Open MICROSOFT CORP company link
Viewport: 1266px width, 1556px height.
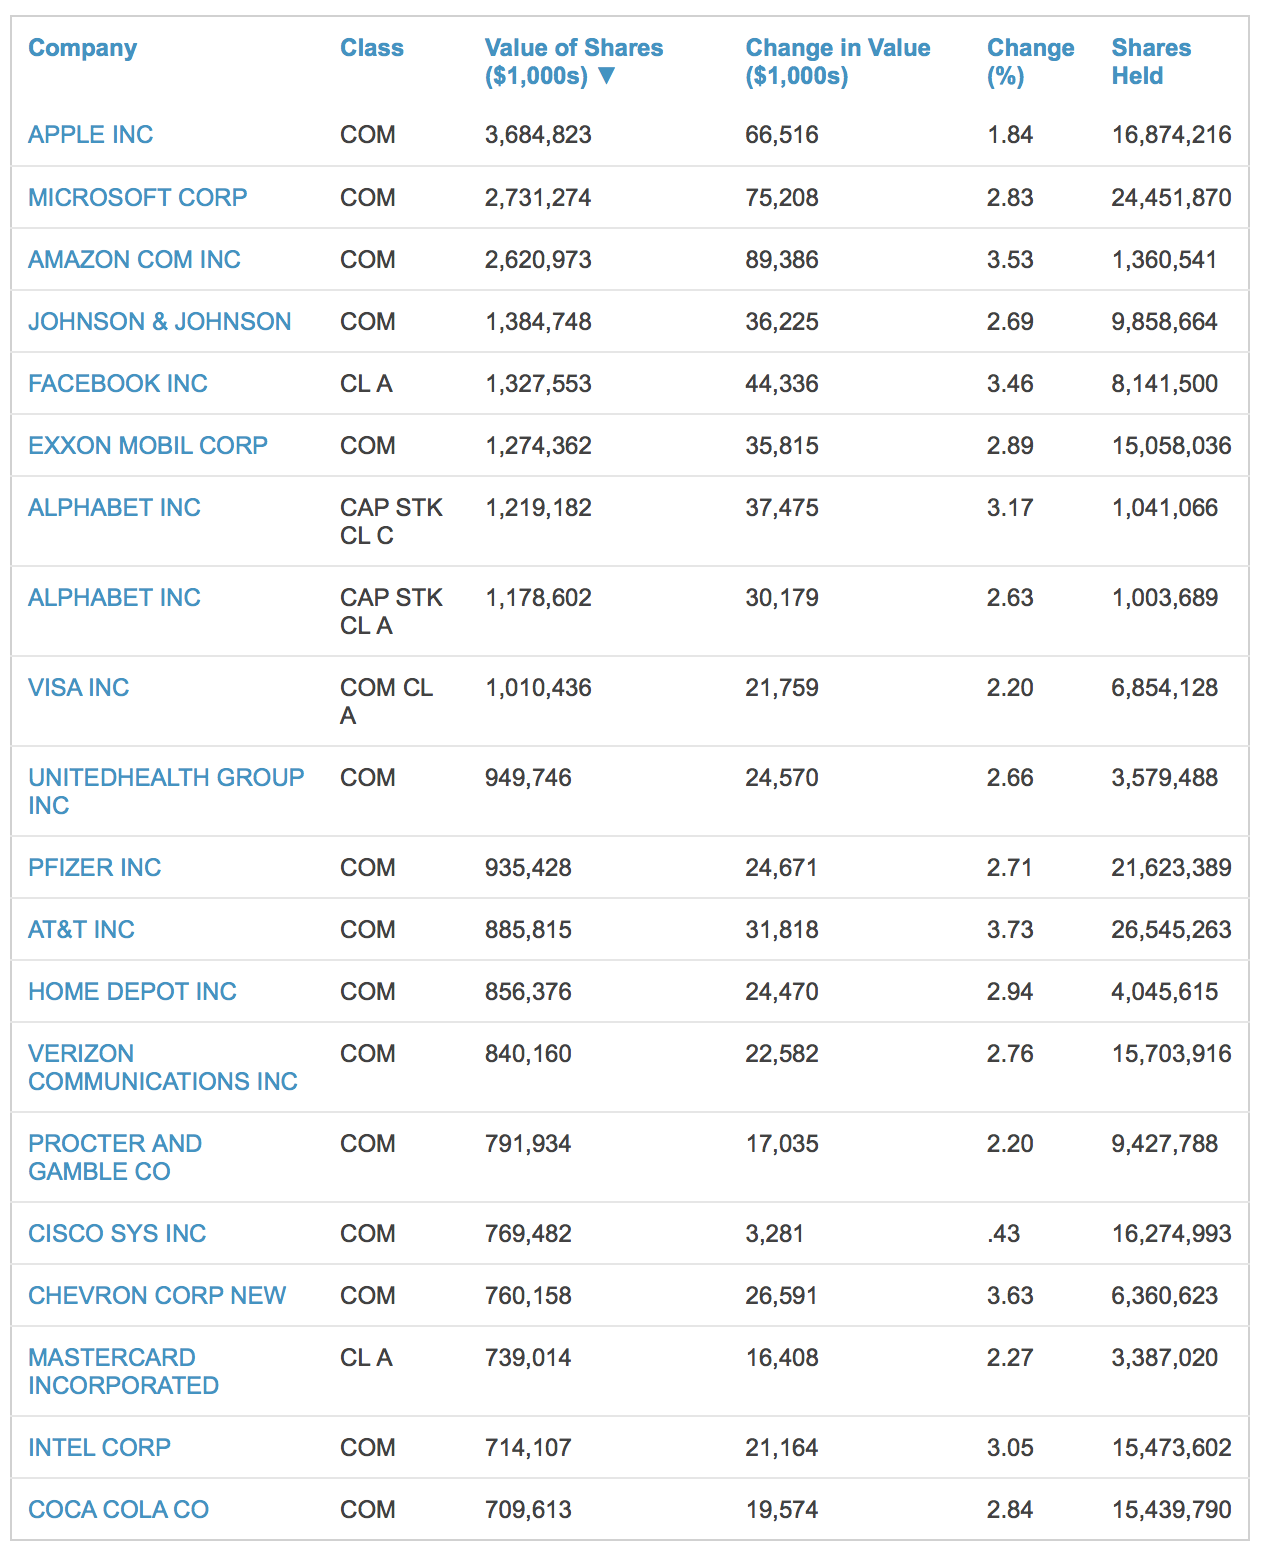[x=138, y=198]
